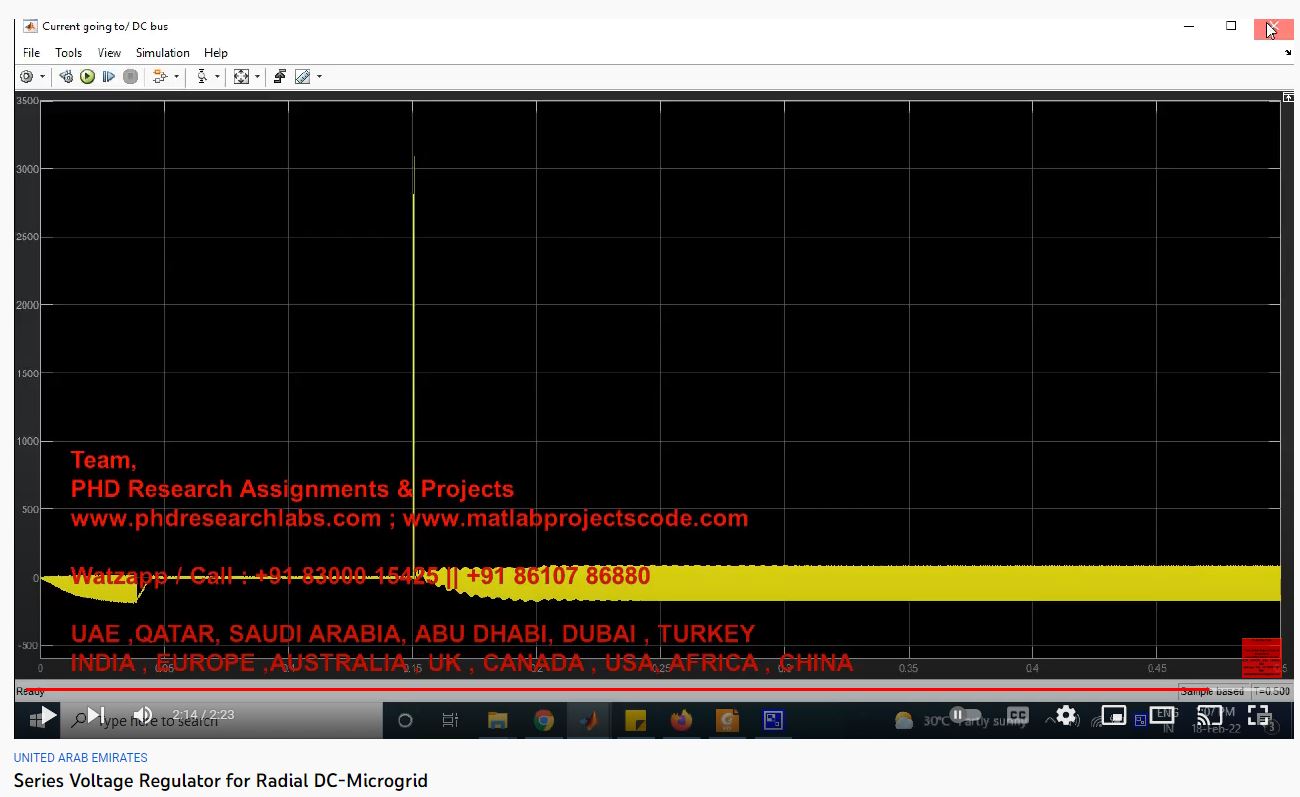Mute the video volume speaker
The height and width of the screenshot is (797, 1300).
point(143,715)
